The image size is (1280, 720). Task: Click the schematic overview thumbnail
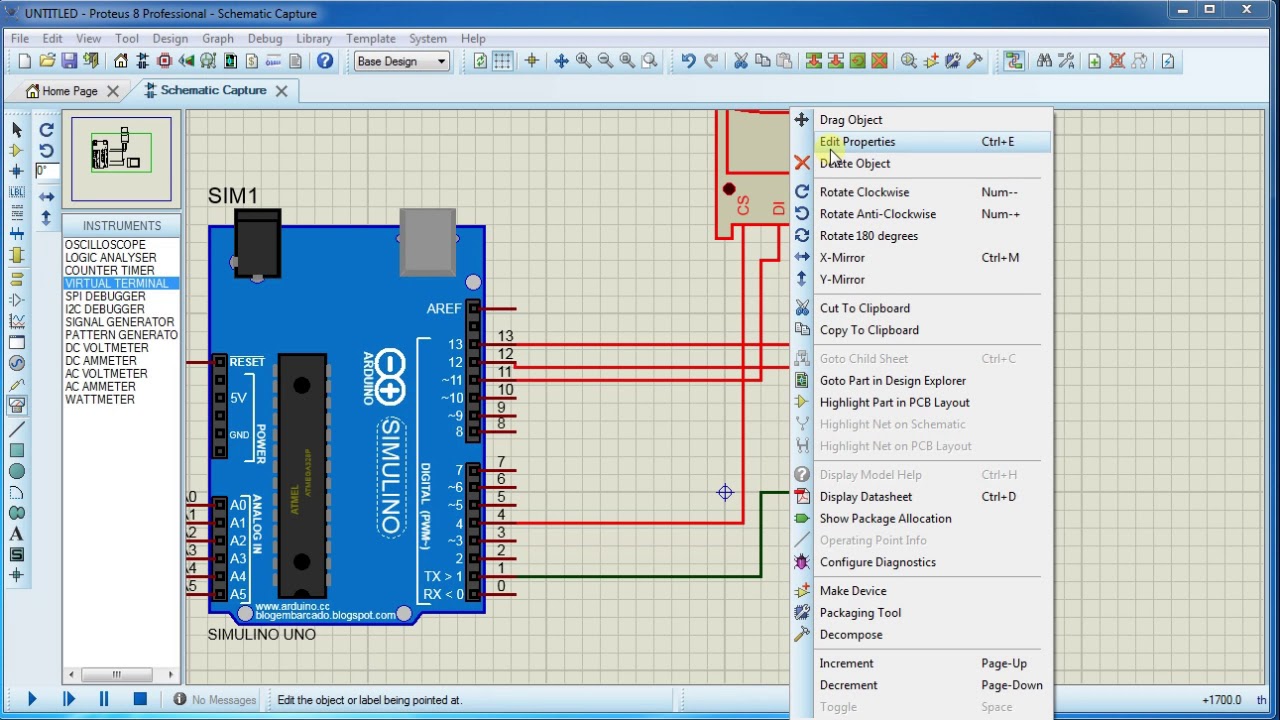[x=121, y=159]
